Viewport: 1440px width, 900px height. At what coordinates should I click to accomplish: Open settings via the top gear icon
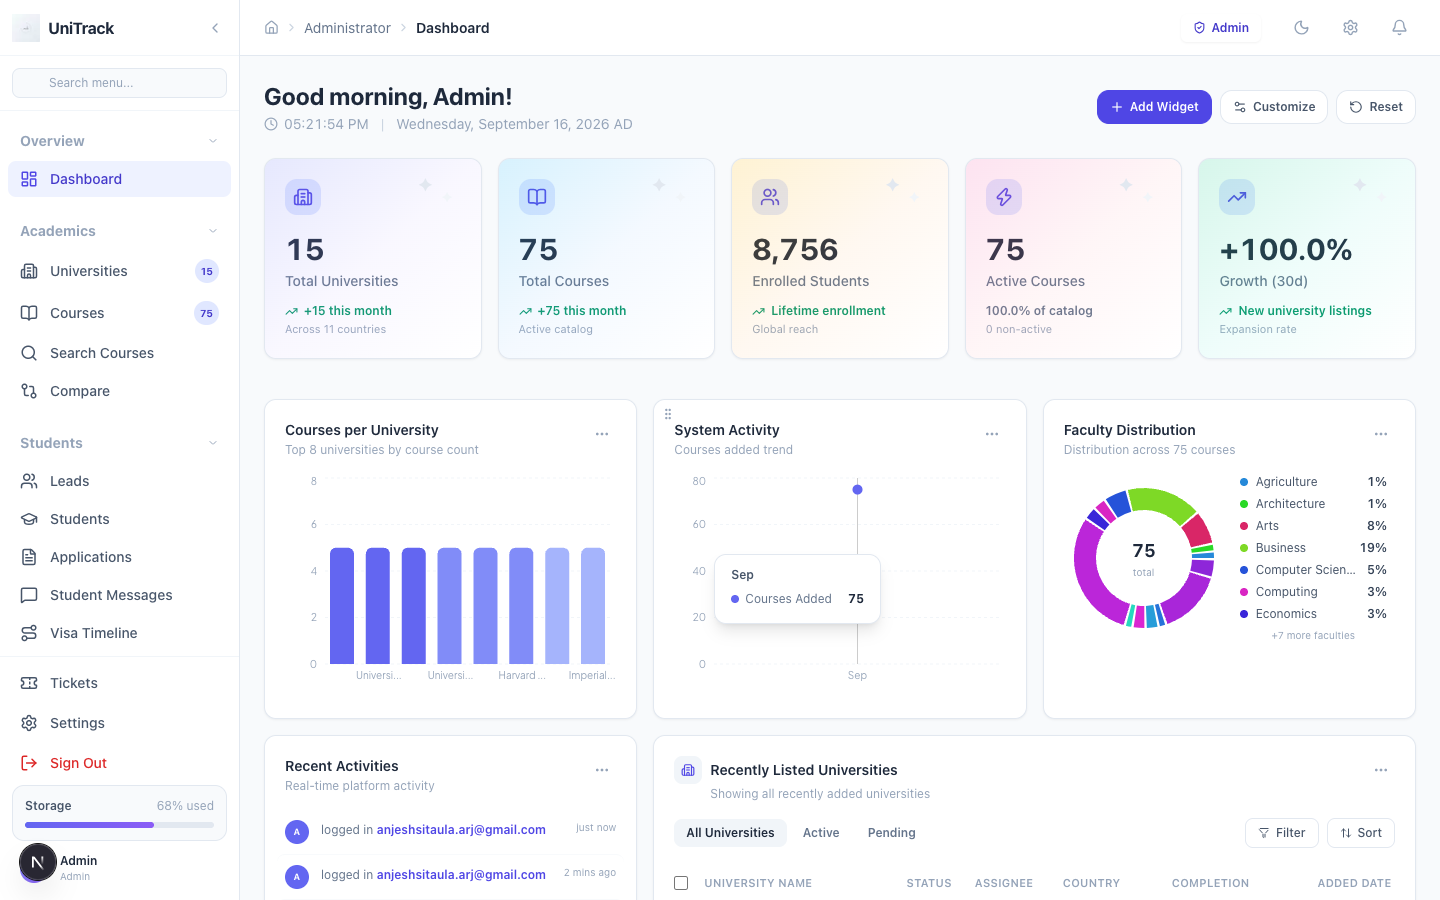click(1350, 28)
